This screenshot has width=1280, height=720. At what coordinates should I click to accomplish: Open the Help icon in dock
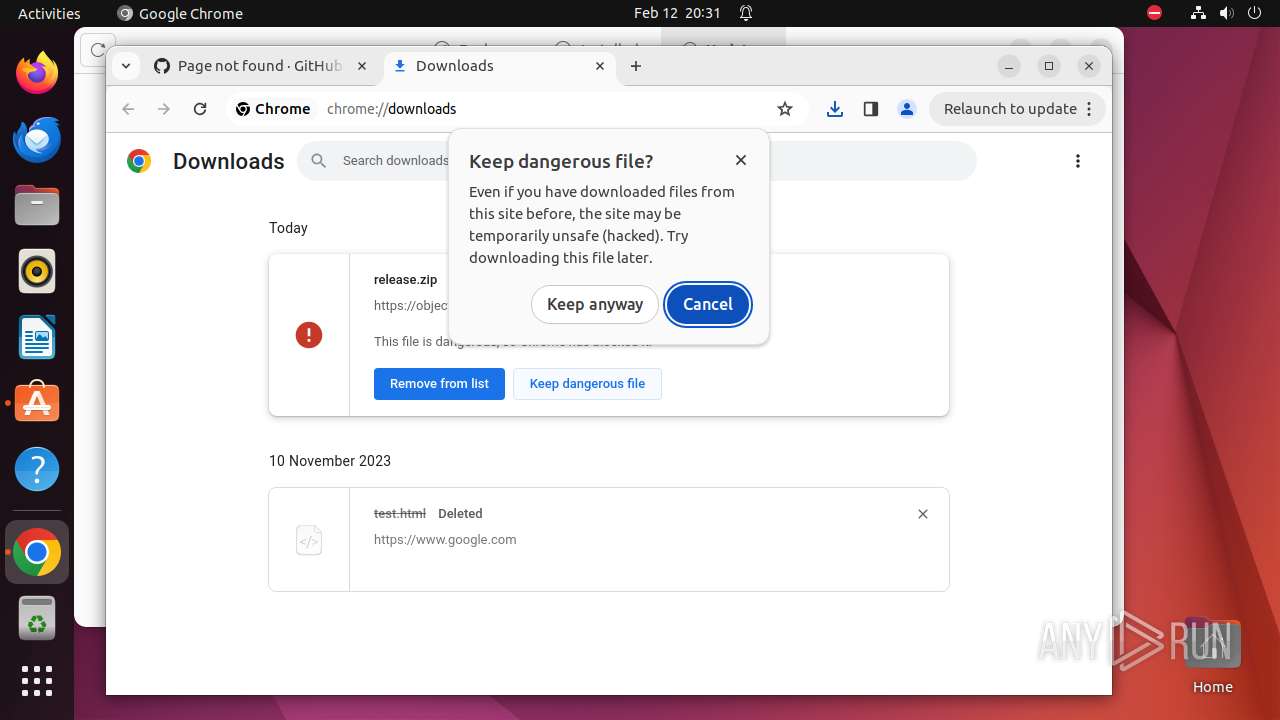click(x=37, y=469)
